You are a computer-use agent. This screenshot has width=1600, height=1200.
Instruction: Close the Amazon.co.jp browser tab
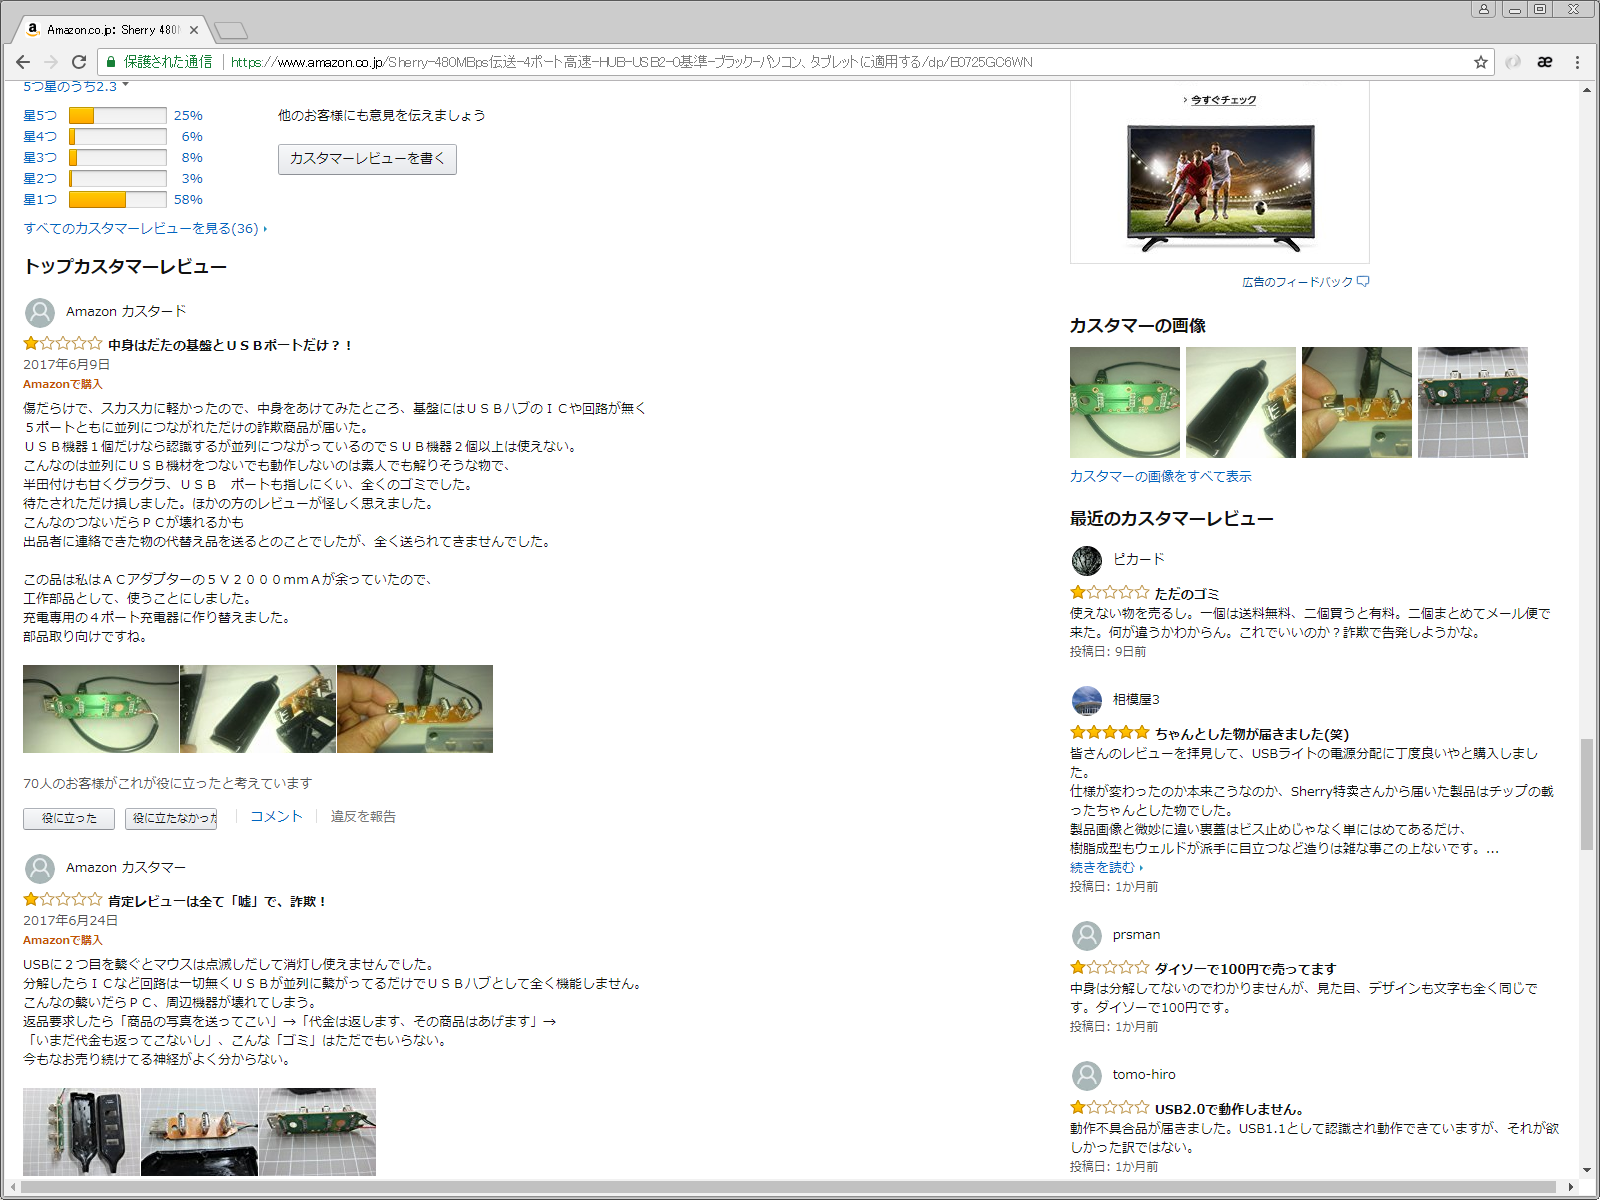click(194, 30)
